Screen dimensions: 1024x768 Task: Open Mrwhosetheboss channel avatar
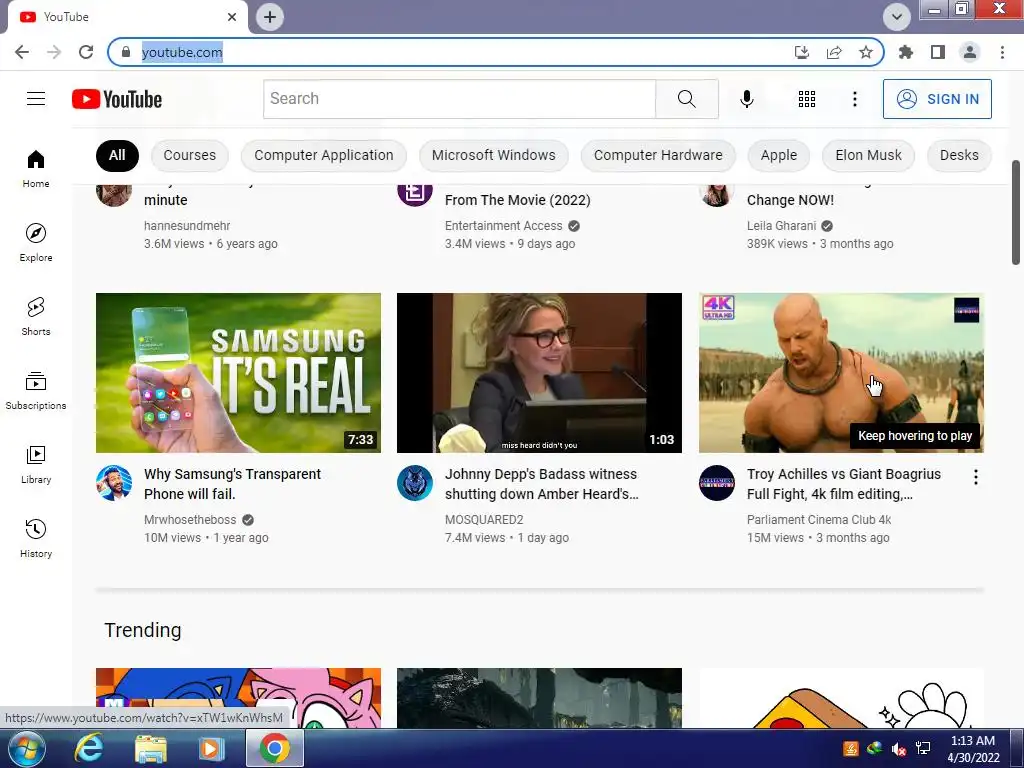click(x=114, y=483)
